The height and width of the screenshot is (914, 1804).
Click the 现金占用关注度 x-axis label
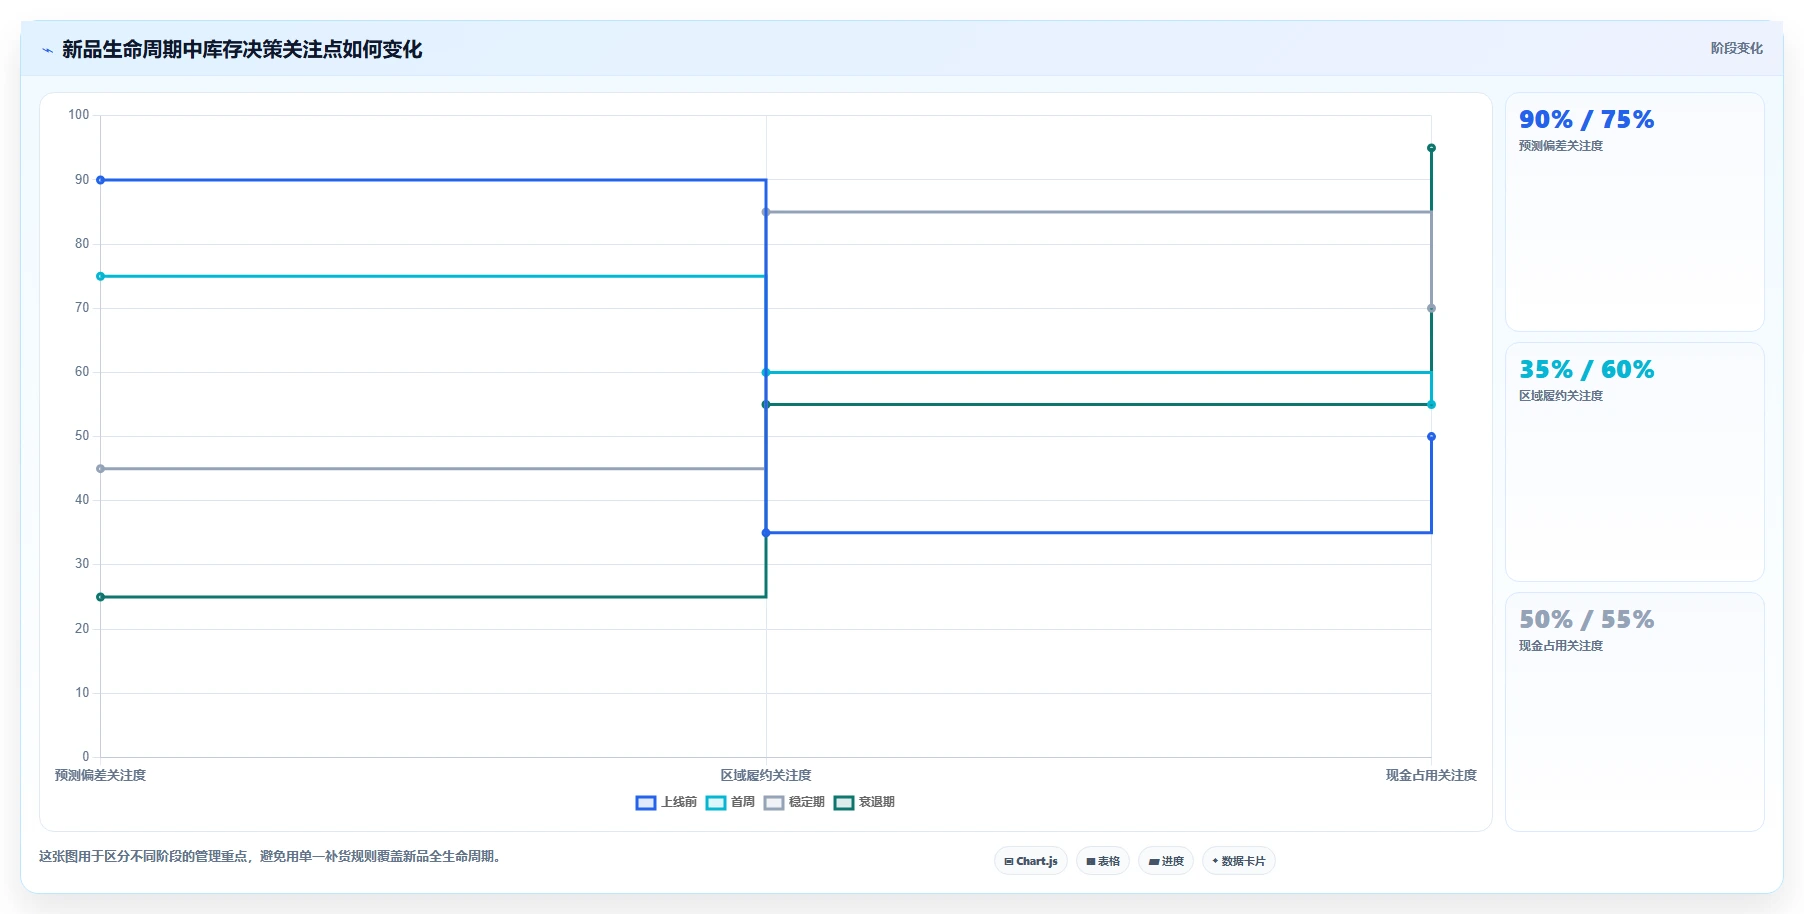coord(1431,775)
